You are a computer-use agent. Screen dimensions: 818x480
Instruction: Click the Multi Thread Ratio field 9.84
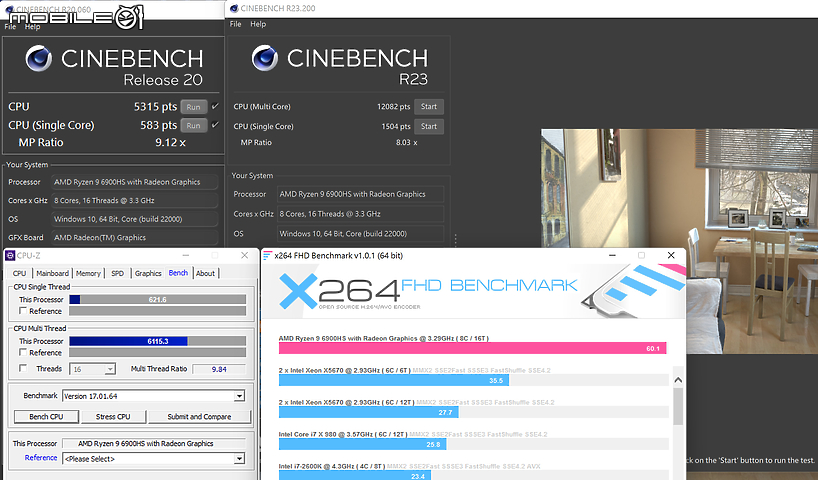[219, 369]
